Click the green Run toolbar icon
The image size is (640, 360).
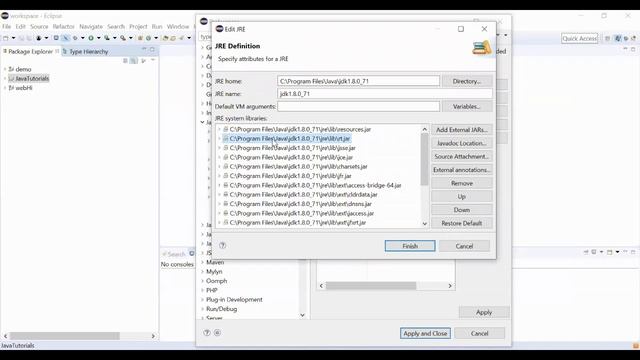click(x=91, y=38)
